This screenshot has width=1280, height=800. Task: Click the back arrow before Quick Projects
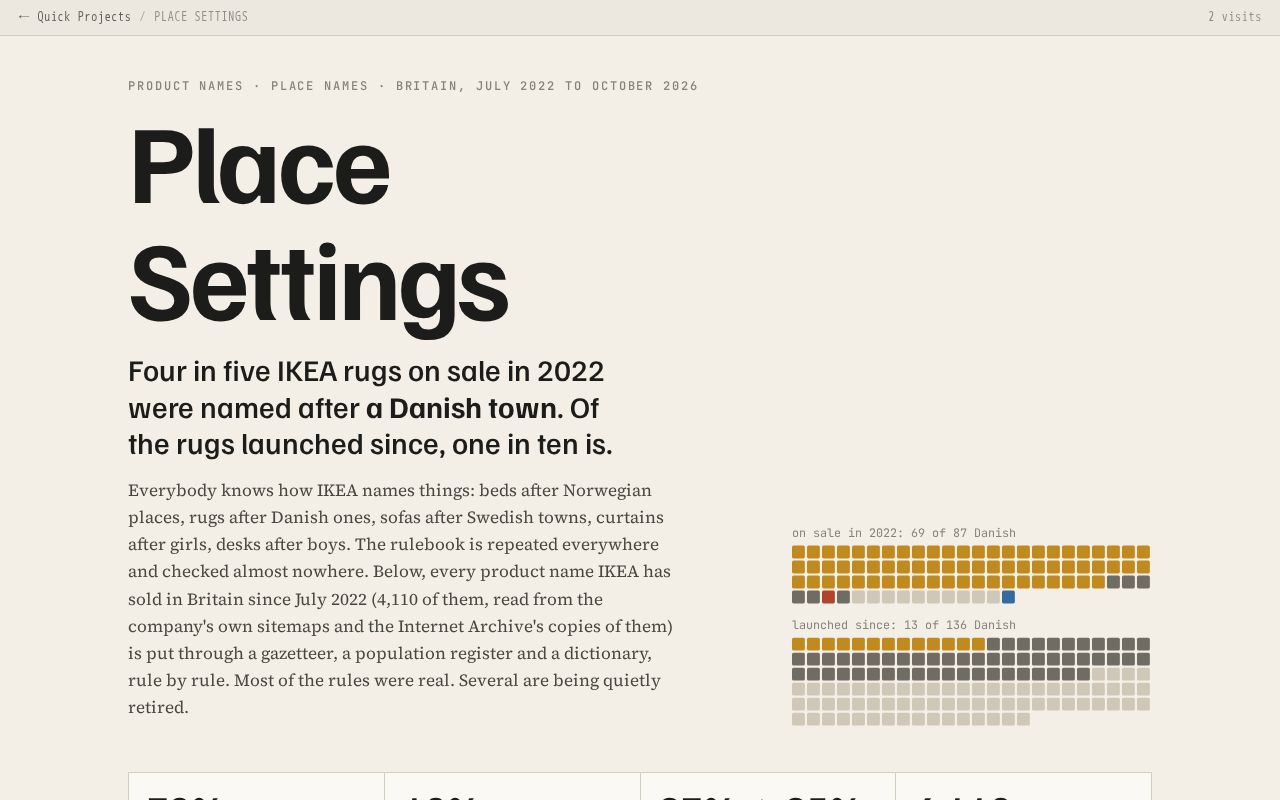24,17
